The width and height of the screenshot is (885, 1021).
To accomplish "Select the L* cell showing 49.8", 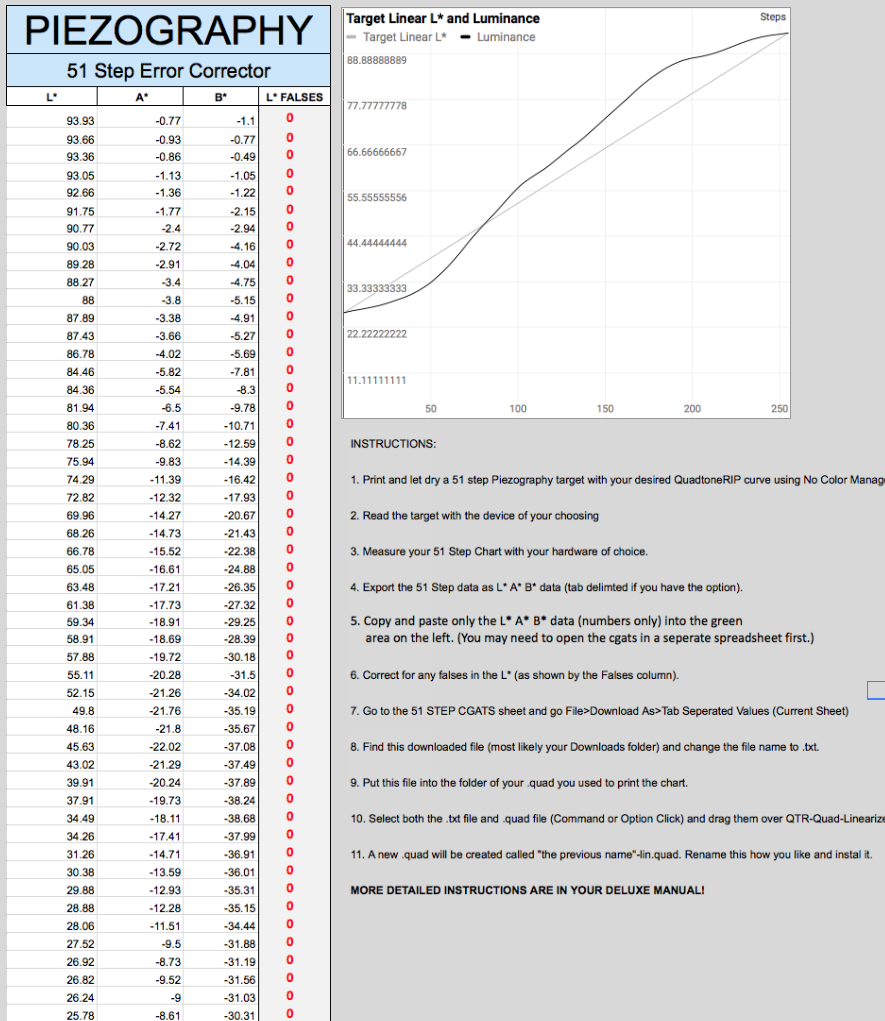I will [52, 711].
